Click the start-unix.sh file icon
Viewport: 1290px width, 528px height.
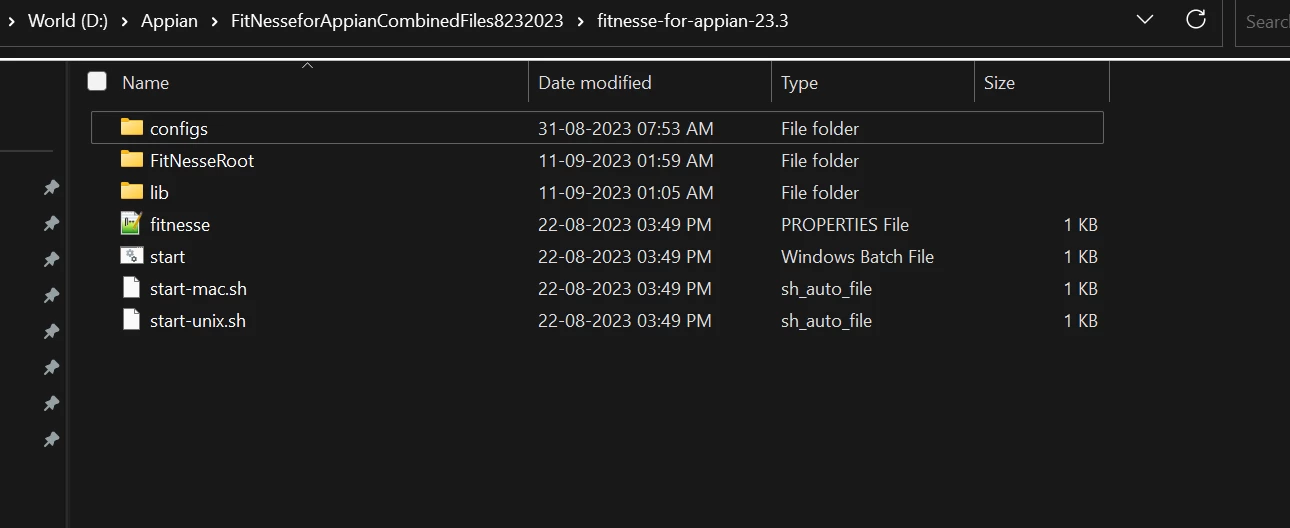[x=131, y=320]
